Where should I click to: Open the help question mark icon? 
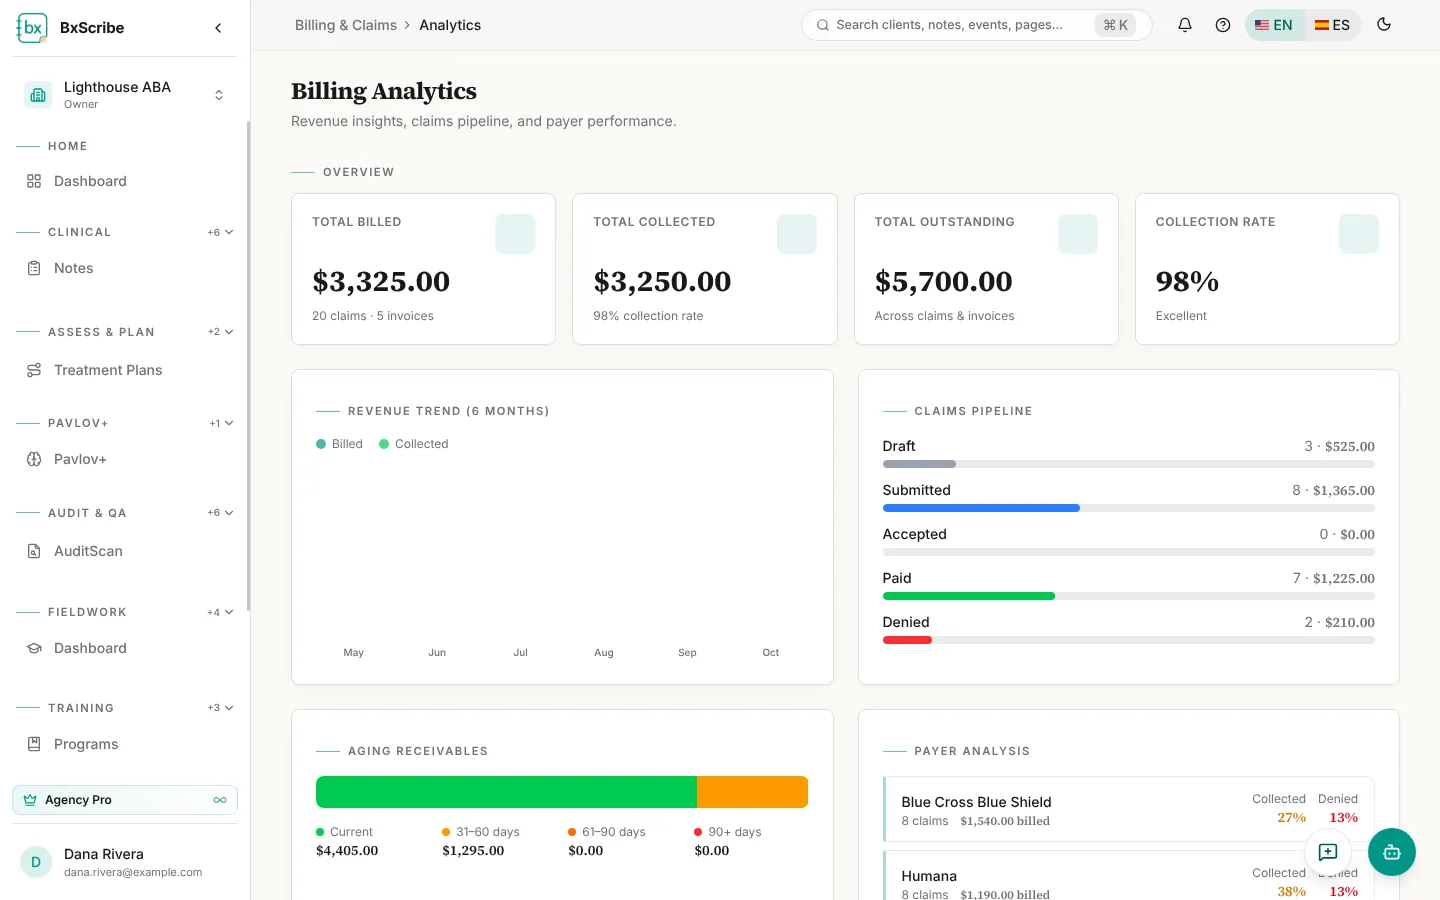1223,25
